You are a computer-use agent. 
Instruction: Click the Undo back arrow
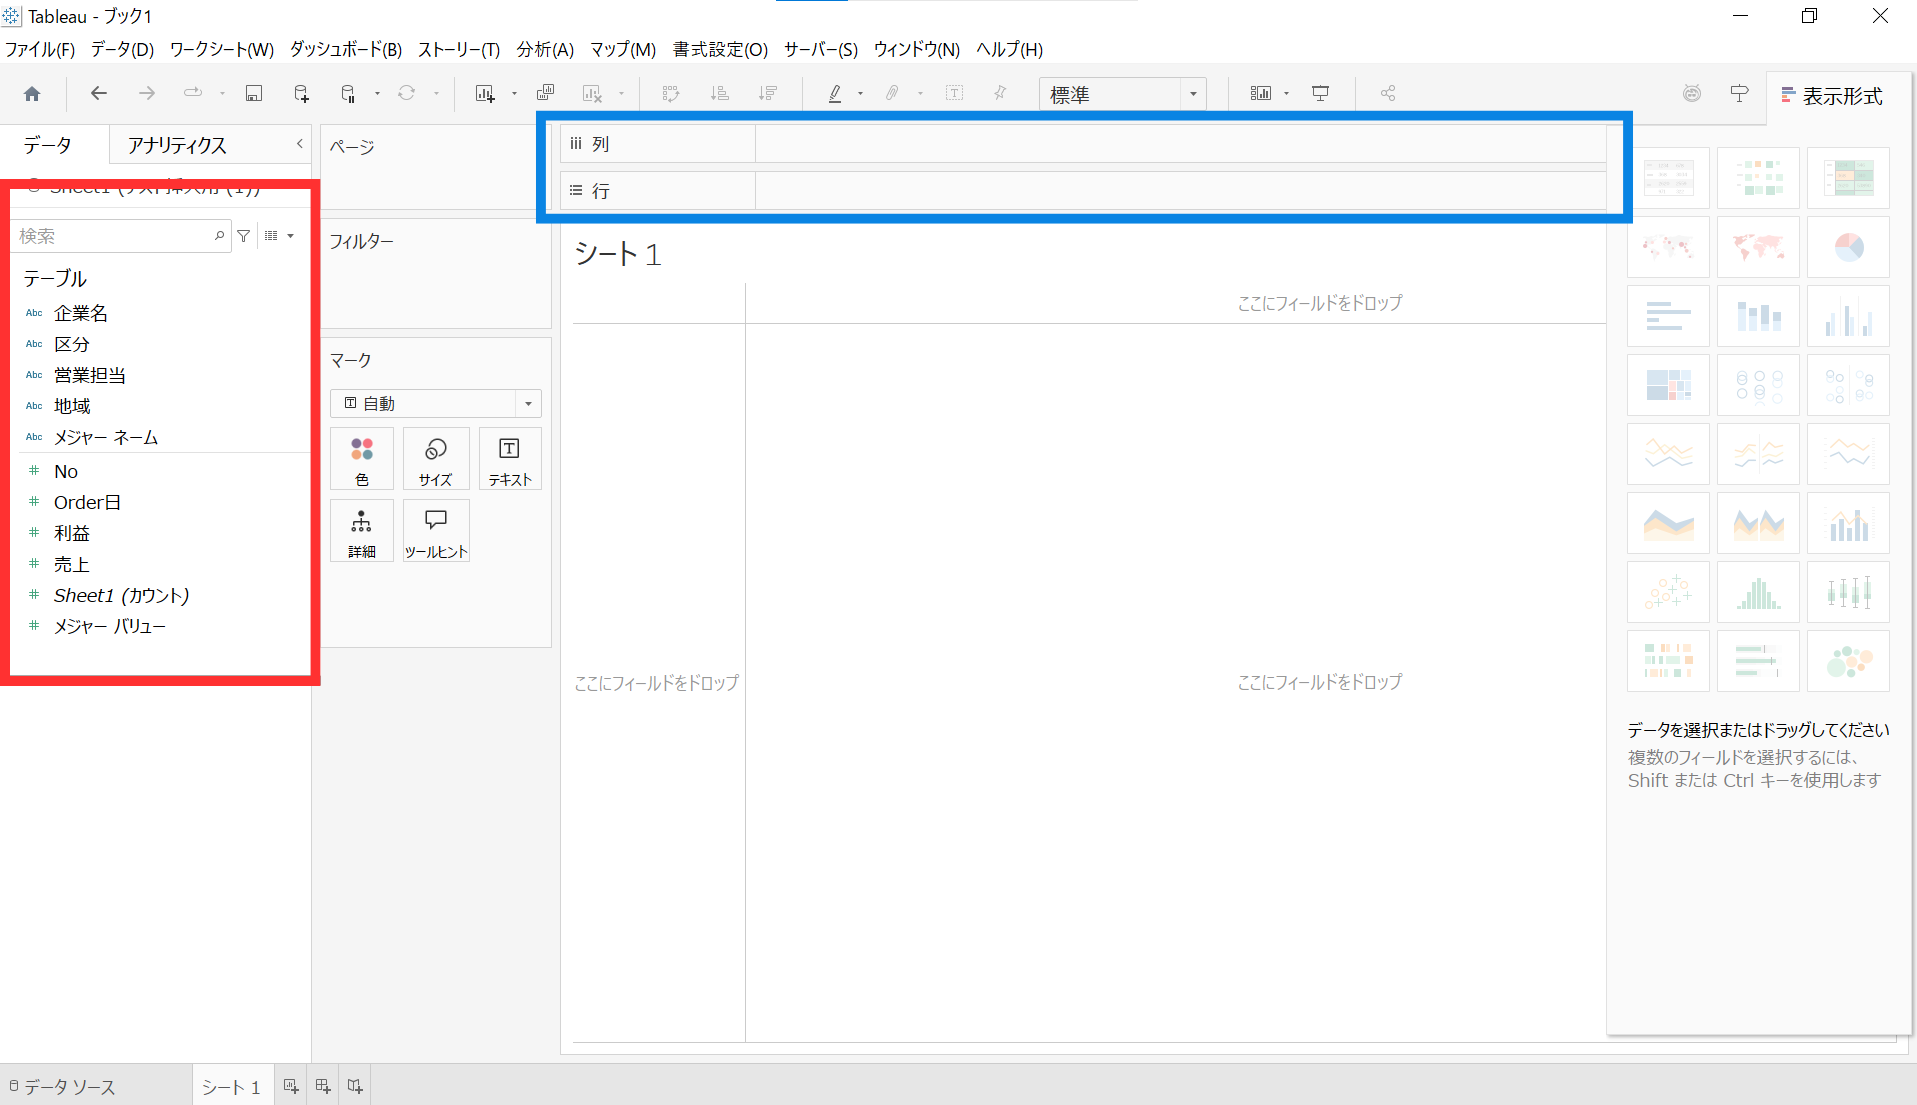tap(98, 94)
